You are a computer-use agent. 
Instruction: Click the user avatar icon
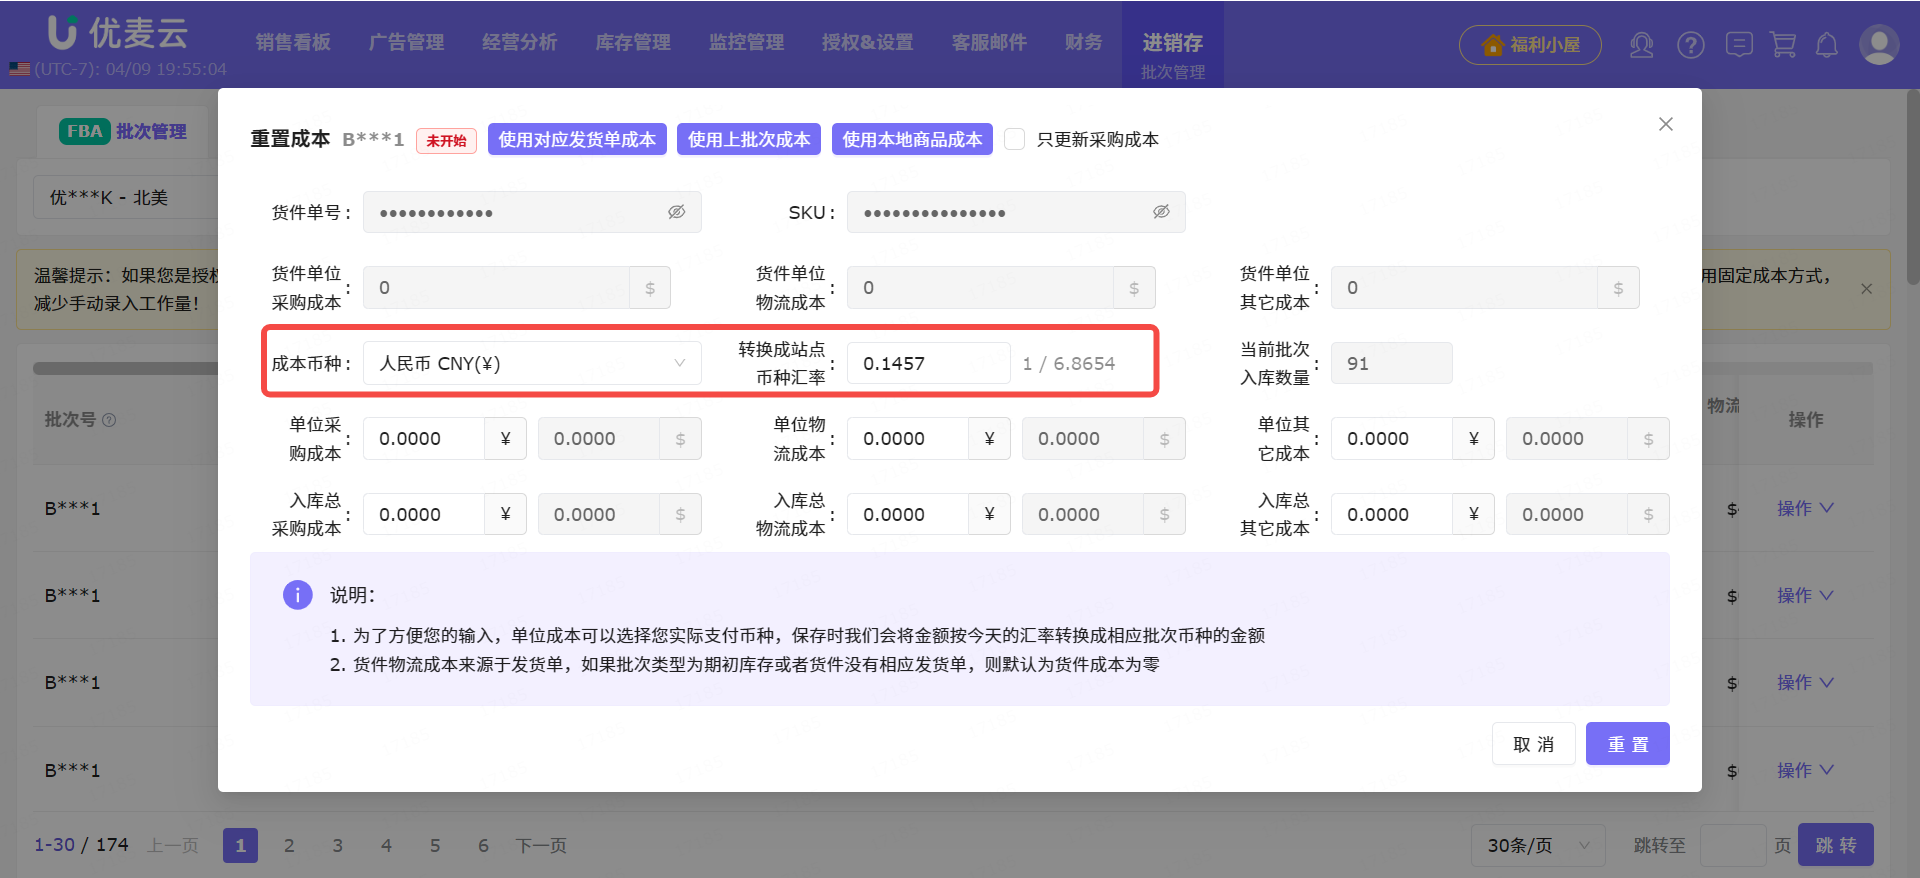[x=1878, y=45]
